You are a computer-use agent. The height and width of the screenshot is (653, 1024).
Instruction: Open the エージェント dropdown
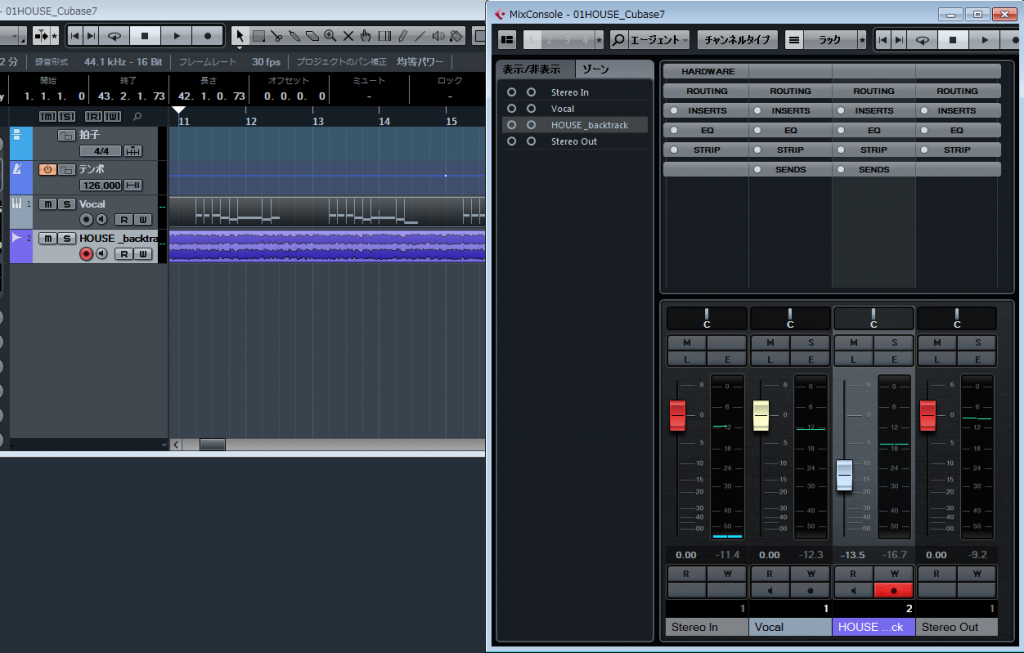point(659,40)
